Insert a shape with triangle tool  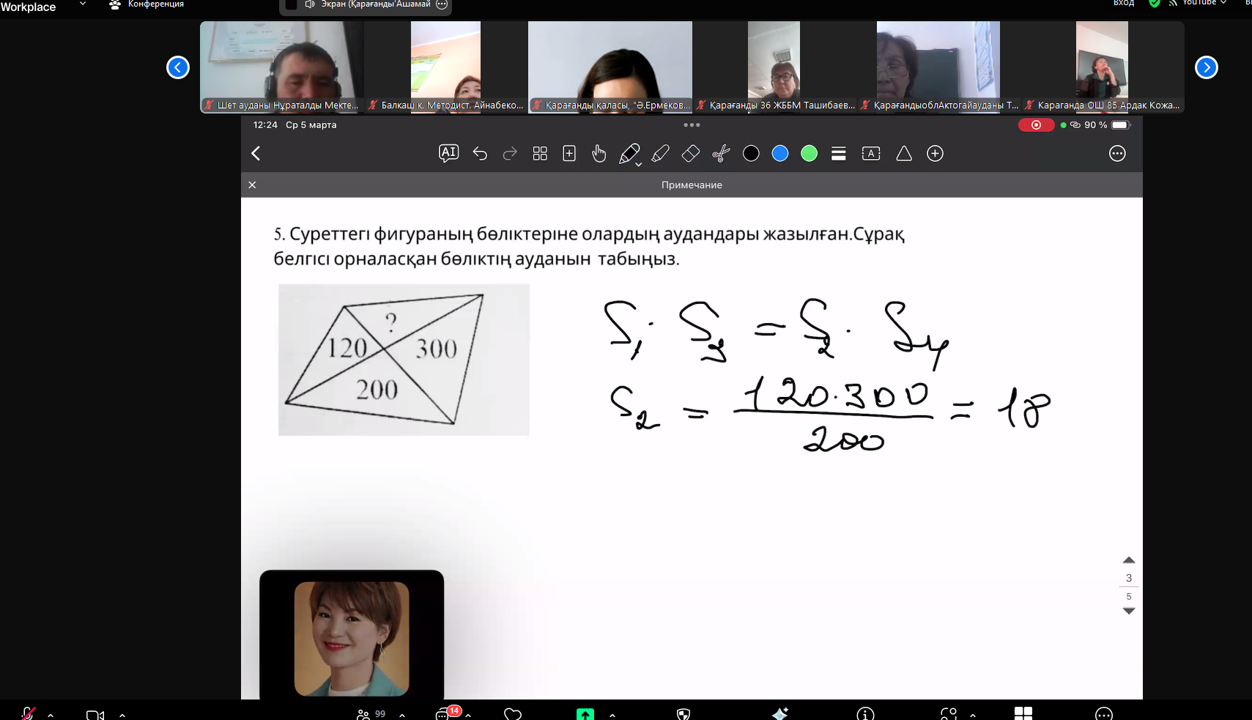[904, 153]
